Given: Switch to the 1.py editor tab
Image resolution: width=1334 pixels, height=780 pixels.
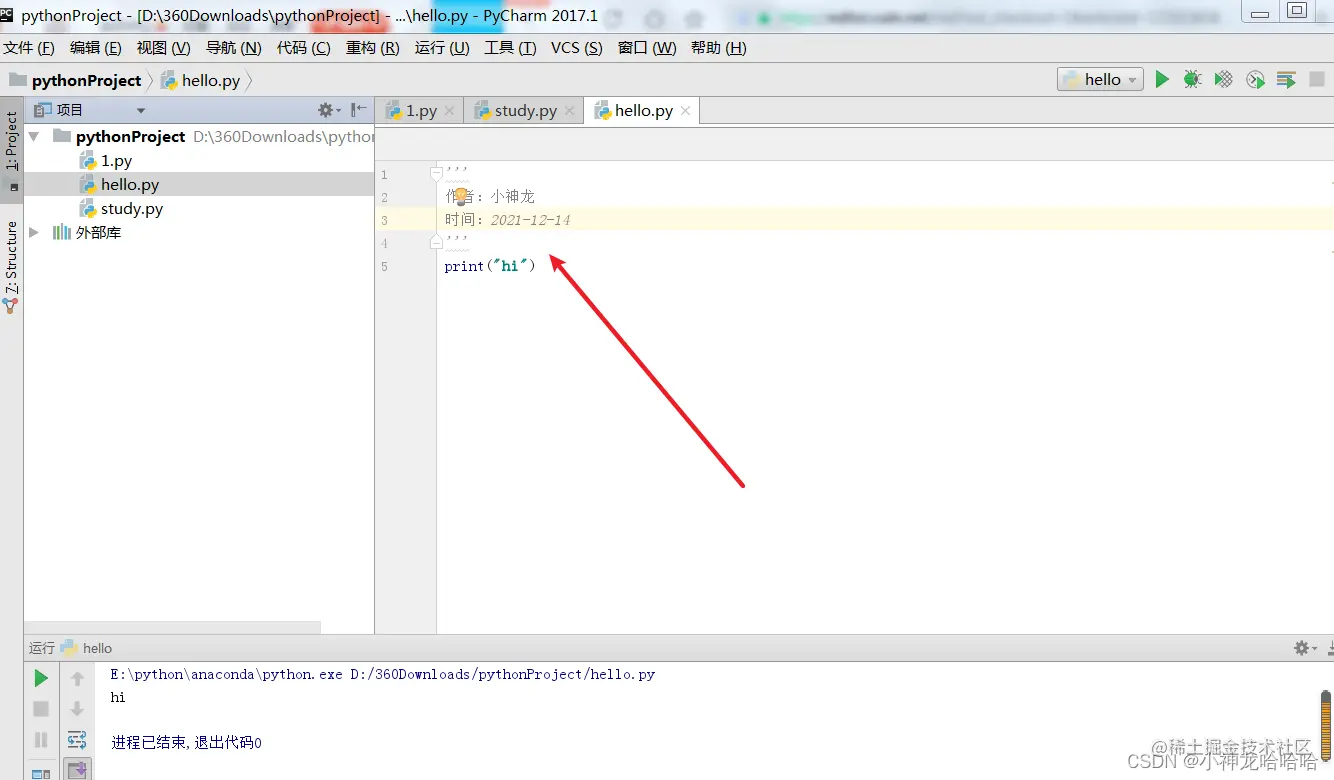Looking at the screenshot, I should [x=421, y=111].
